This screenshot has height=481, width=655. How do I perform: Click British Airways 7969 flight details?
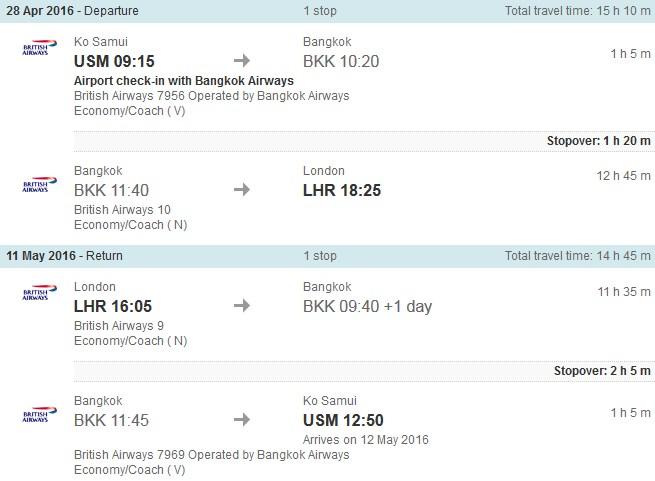(x=211, y=455)
